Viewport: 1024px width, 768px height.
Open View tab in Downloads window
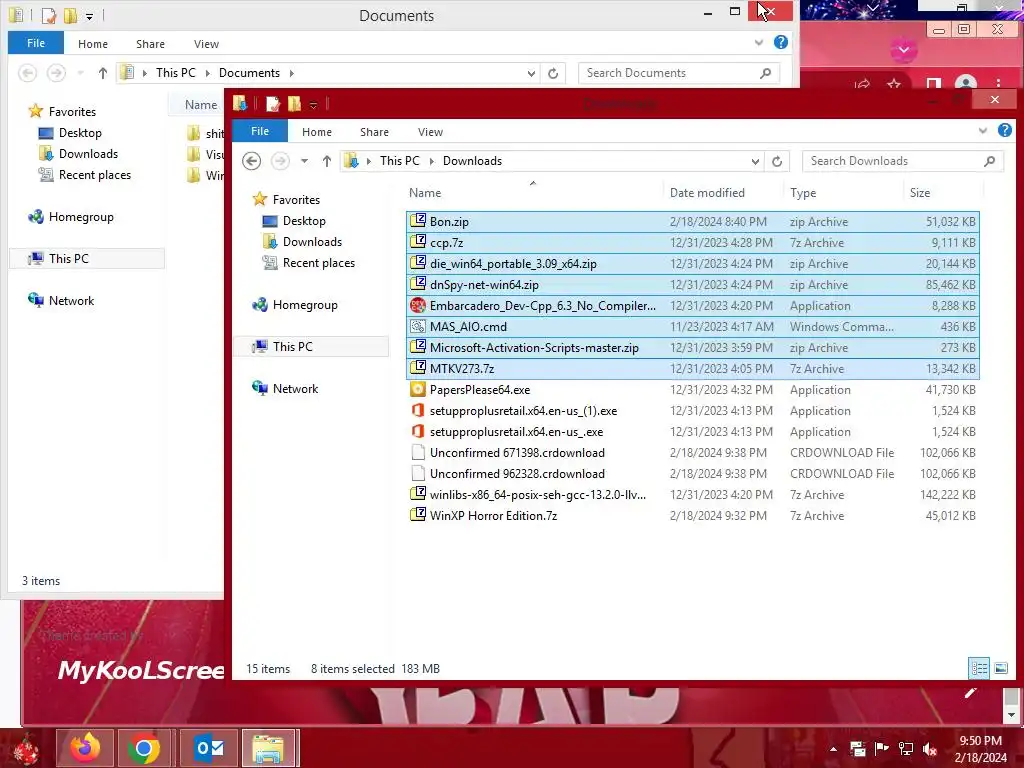430,132
